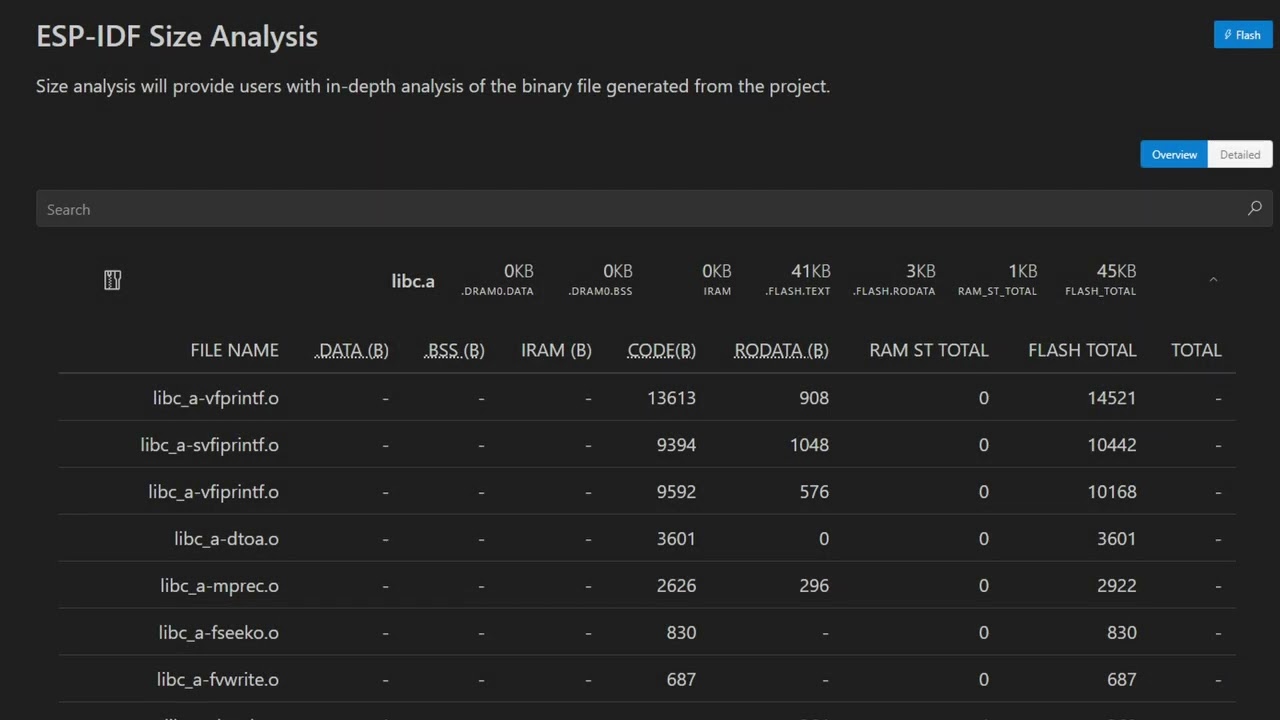Click the IRAM (B) column header

point(556,350)
